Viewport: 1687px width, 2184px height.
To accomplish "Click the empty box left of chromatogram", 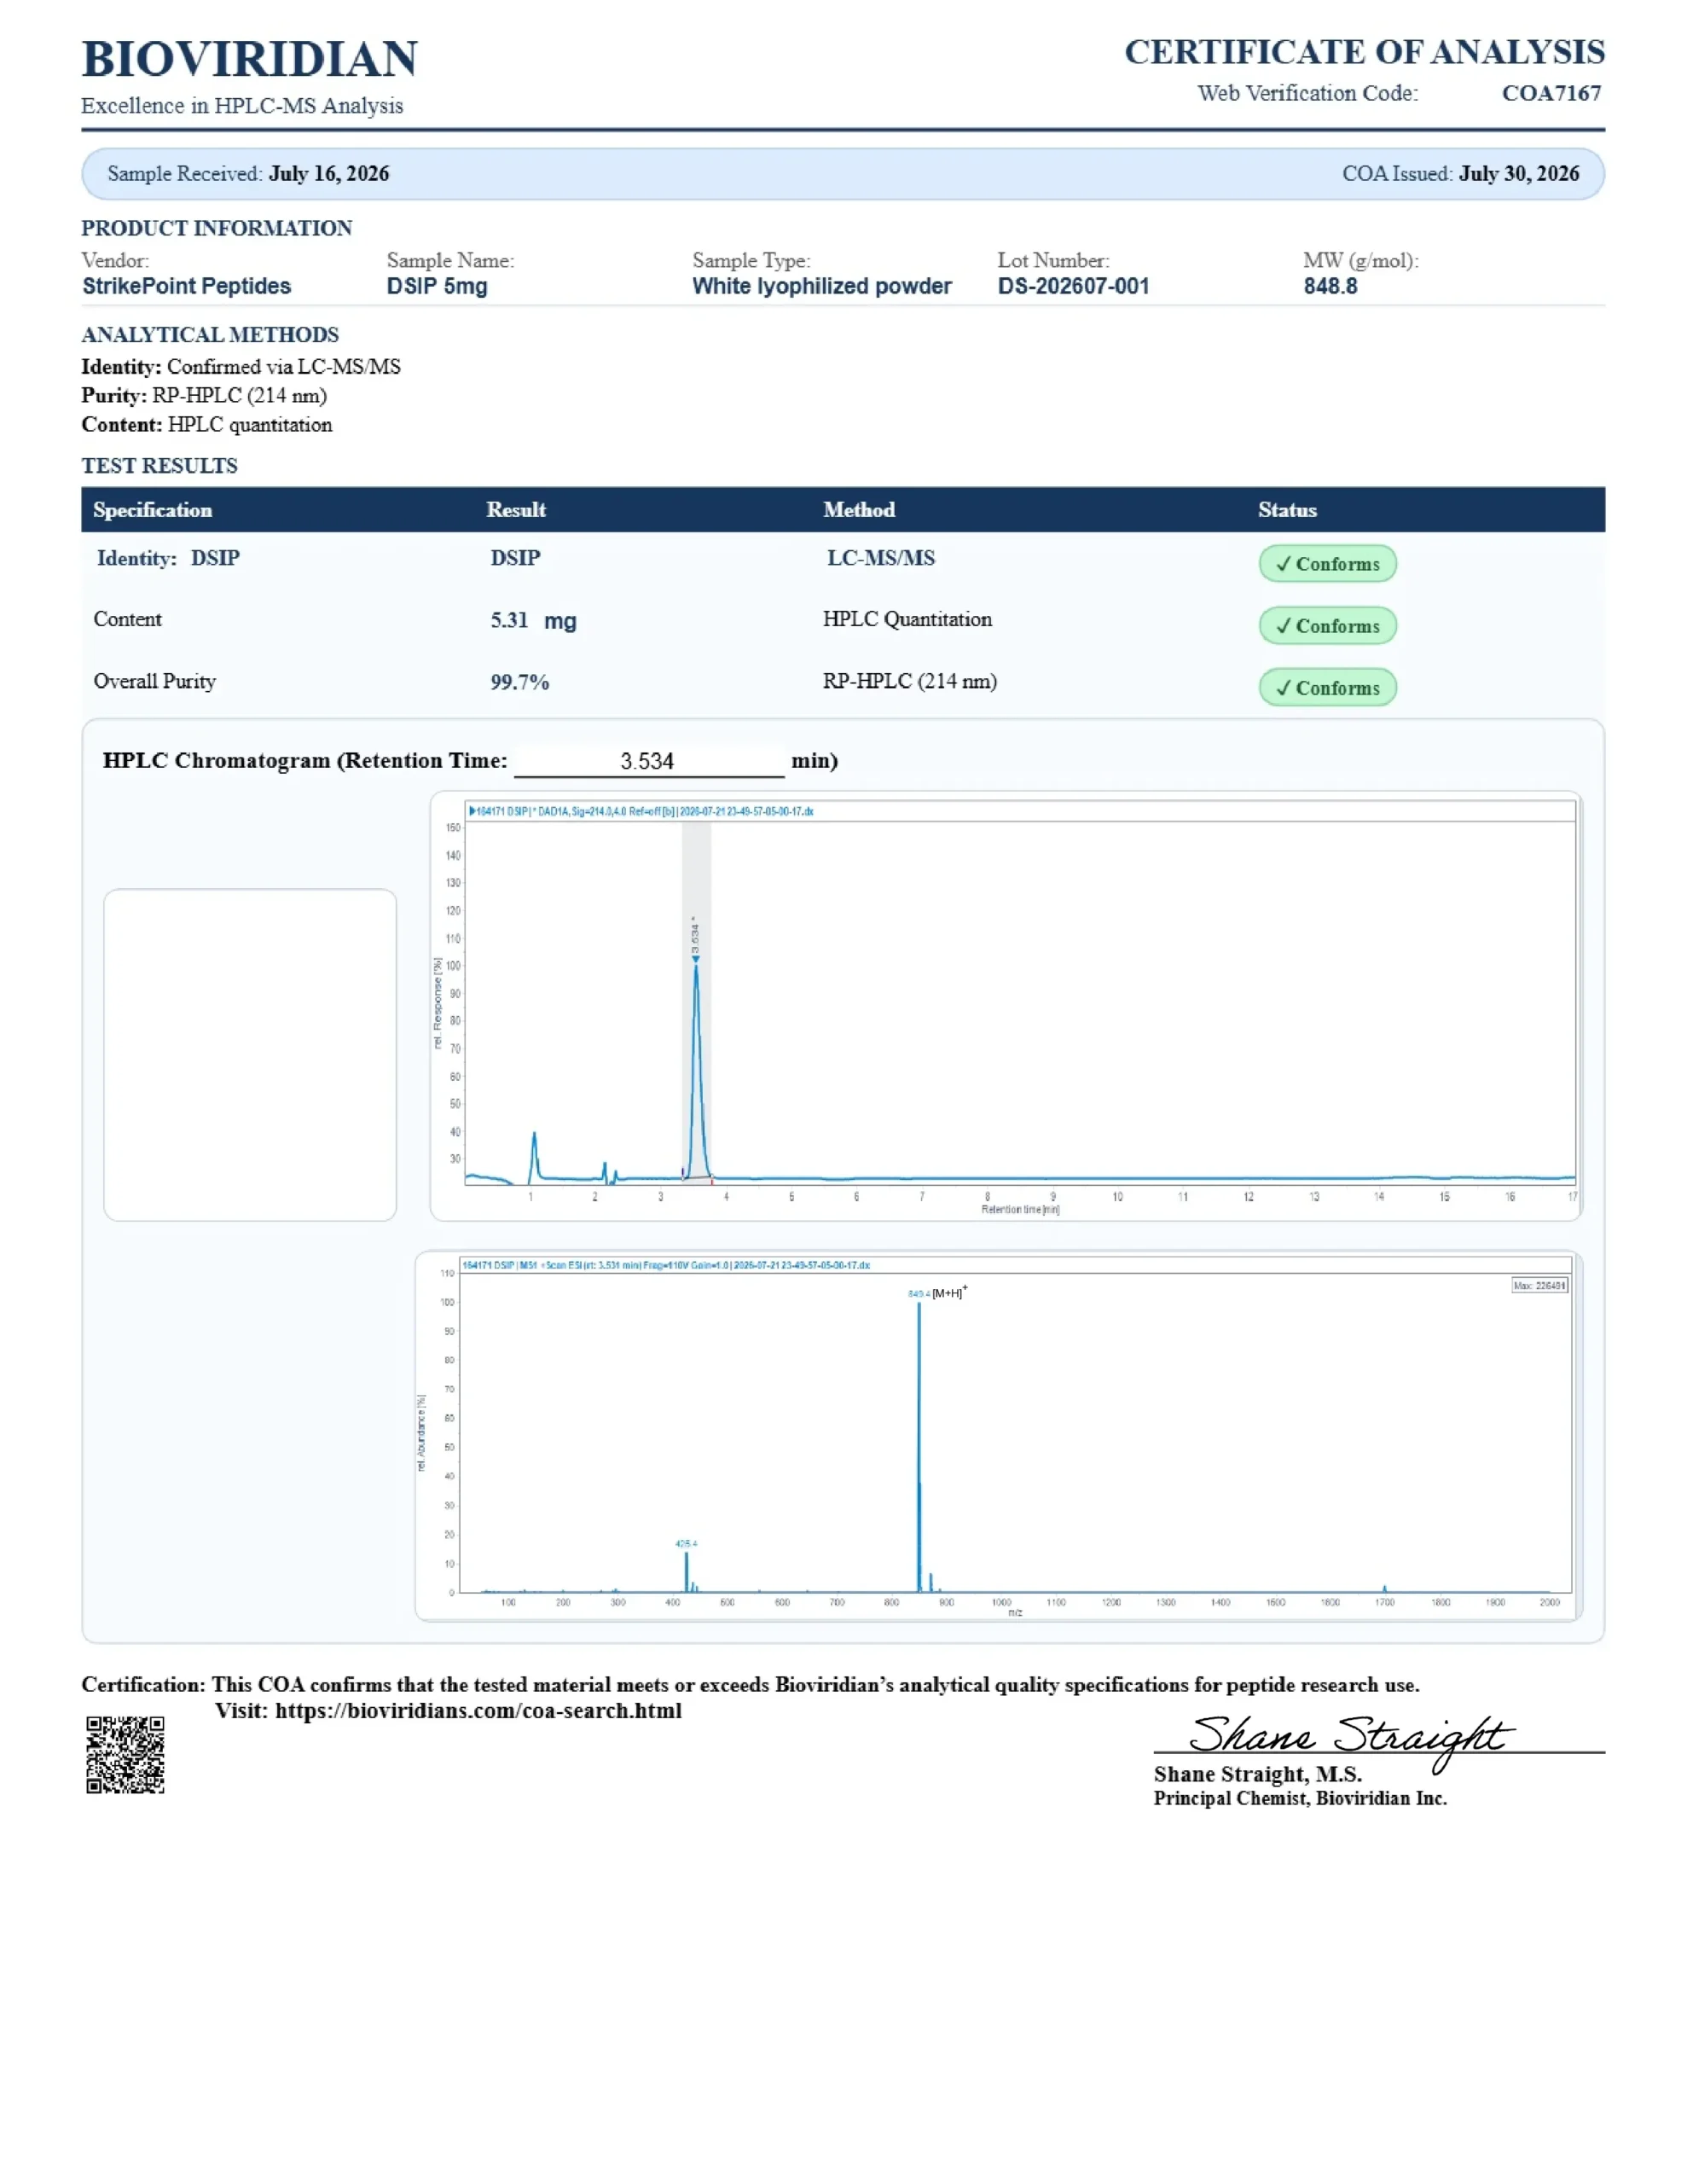I will [250, 1054].
